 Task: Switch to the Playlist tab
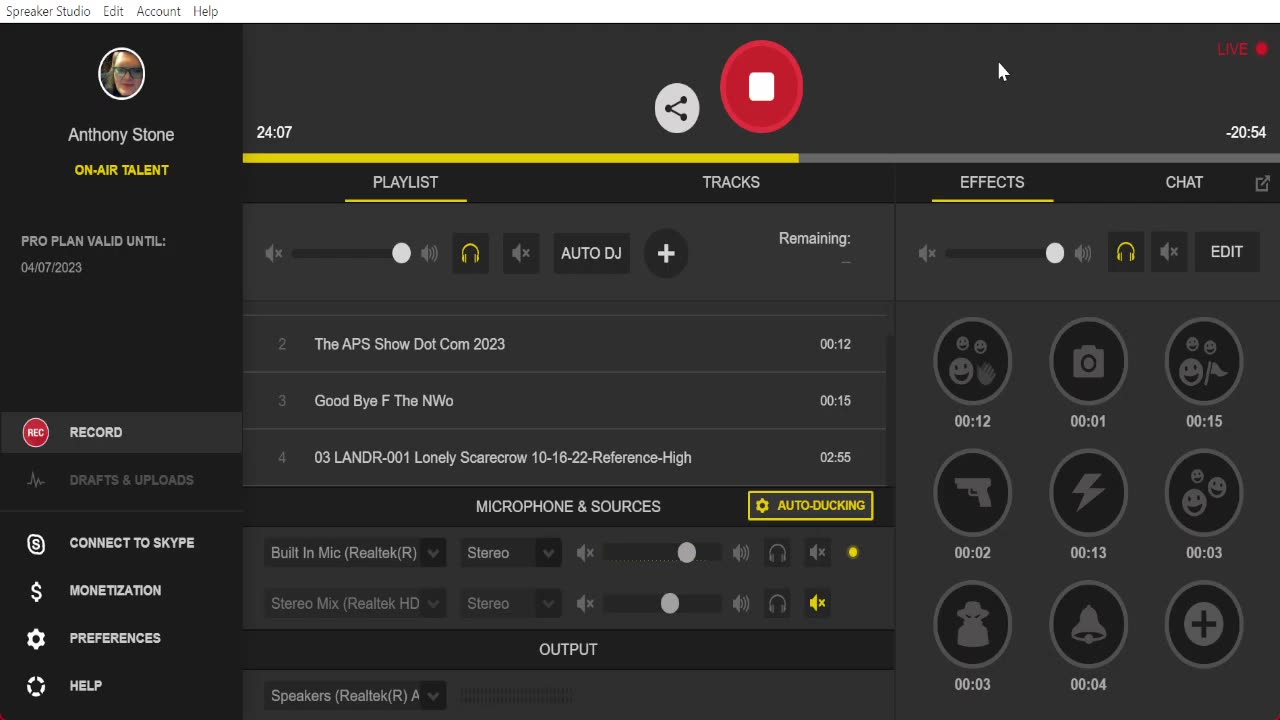405,182
